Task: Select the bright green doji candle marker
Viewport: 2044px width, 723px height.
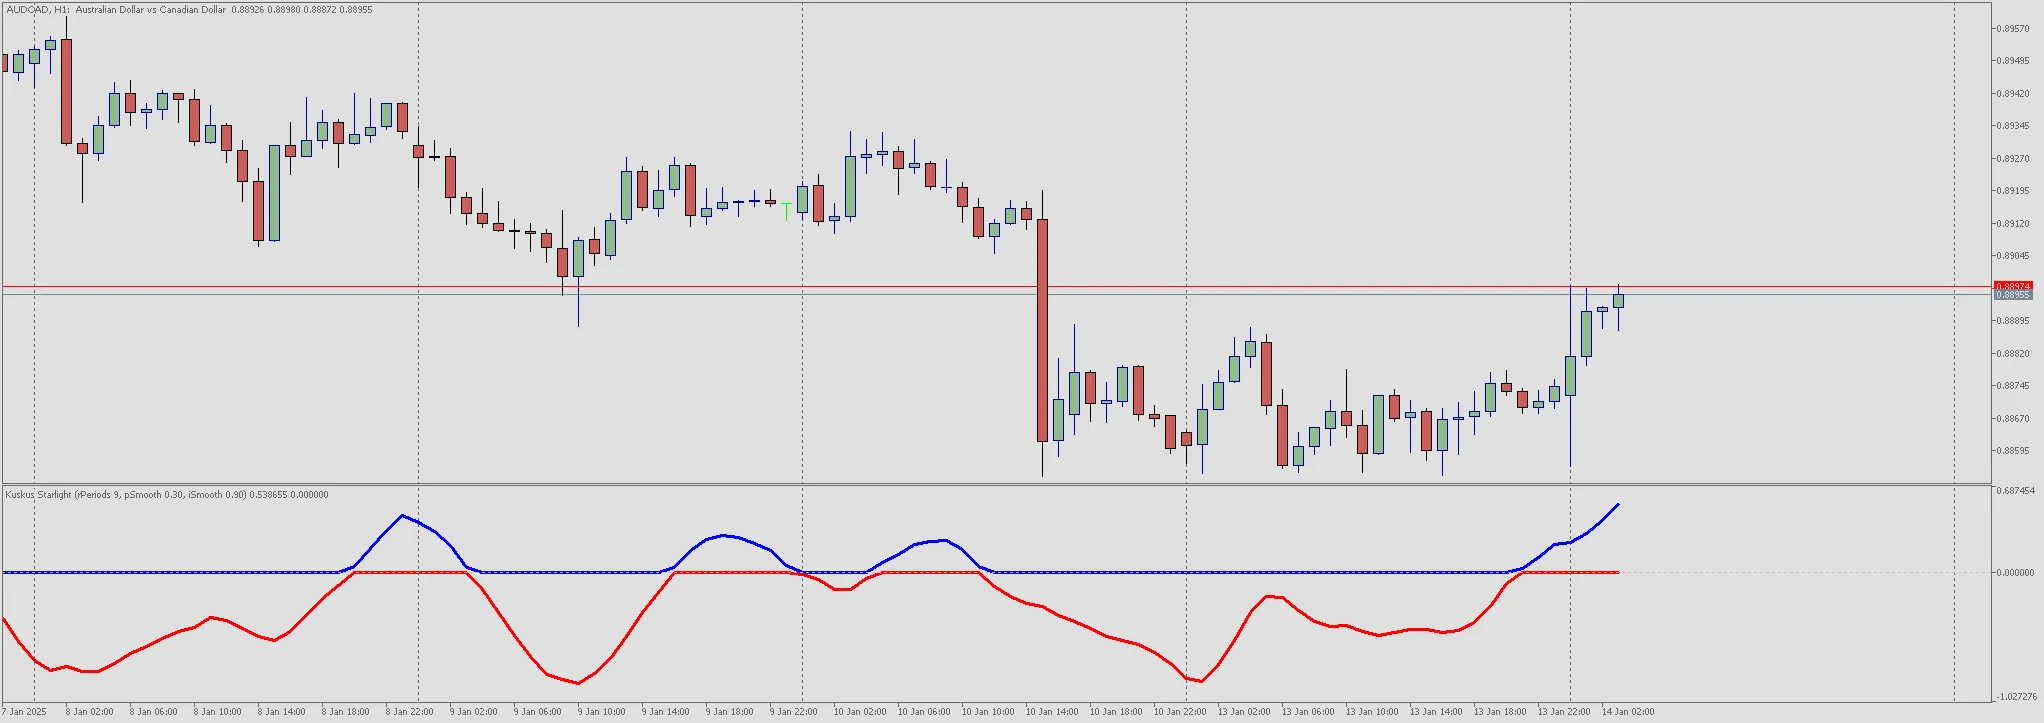Action: point(787,209)
